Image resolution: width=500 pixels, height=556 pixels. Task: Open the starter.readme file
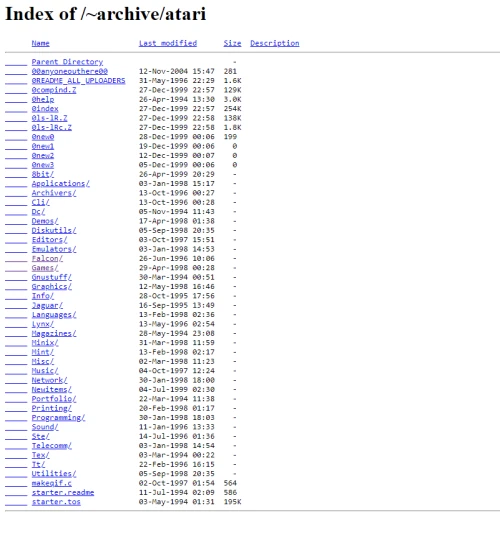pos(63,493)
